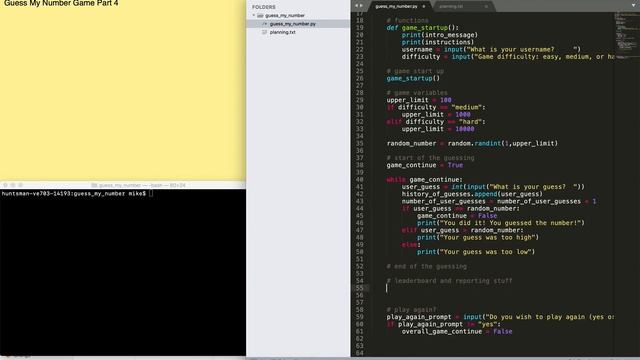Click the FOLDERS sidebar heading
Viewport: 640px width, 360px height.
point(264,7)
